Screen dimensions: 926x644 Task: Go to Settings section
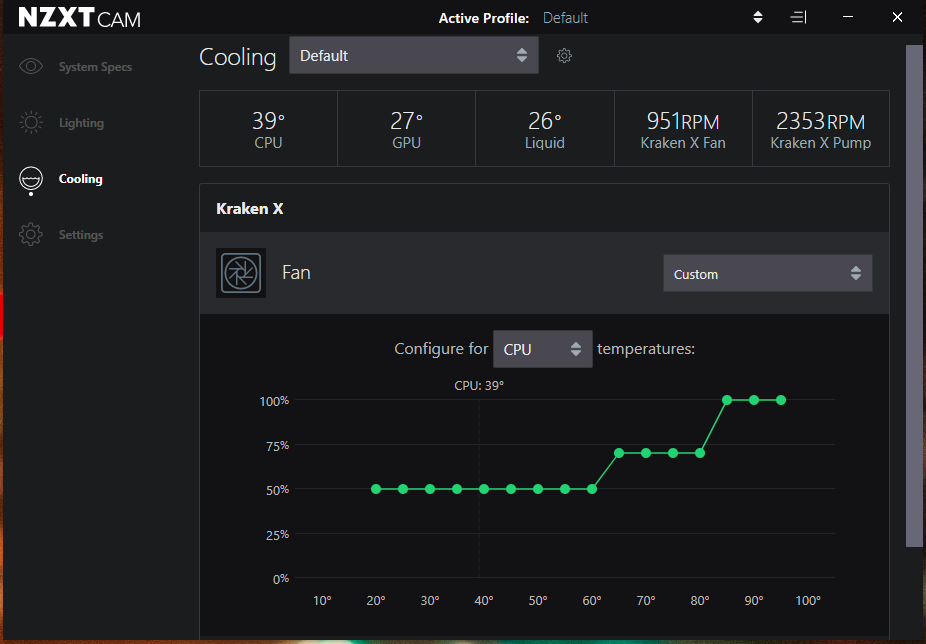[x=81, y=235]
